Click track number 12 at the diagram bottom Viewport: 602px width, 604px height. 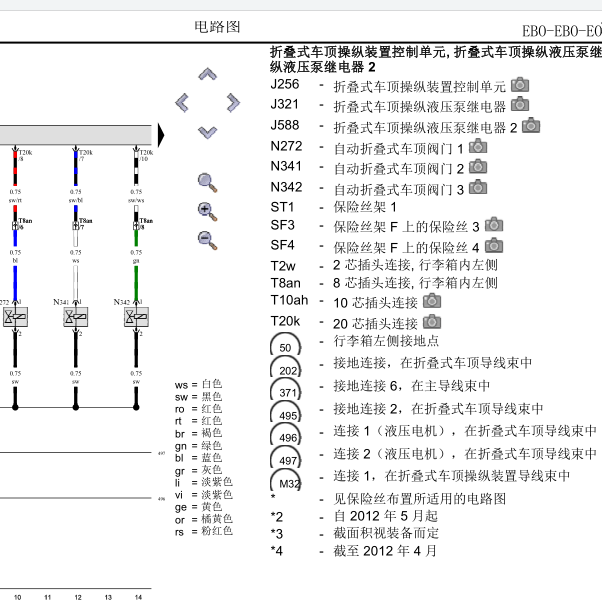coord(78,597)
